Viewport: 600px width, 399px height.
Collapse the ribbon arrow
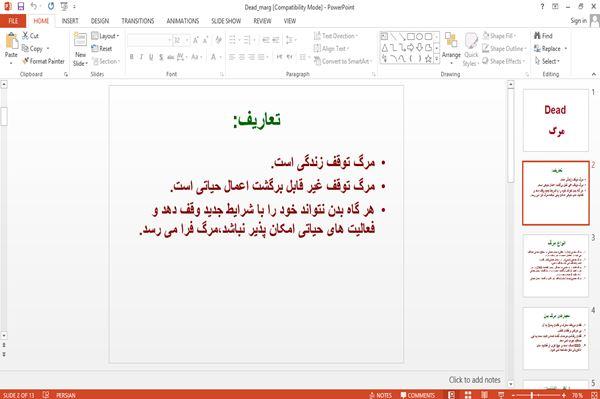pyautogui.click(x=593, y=74)
